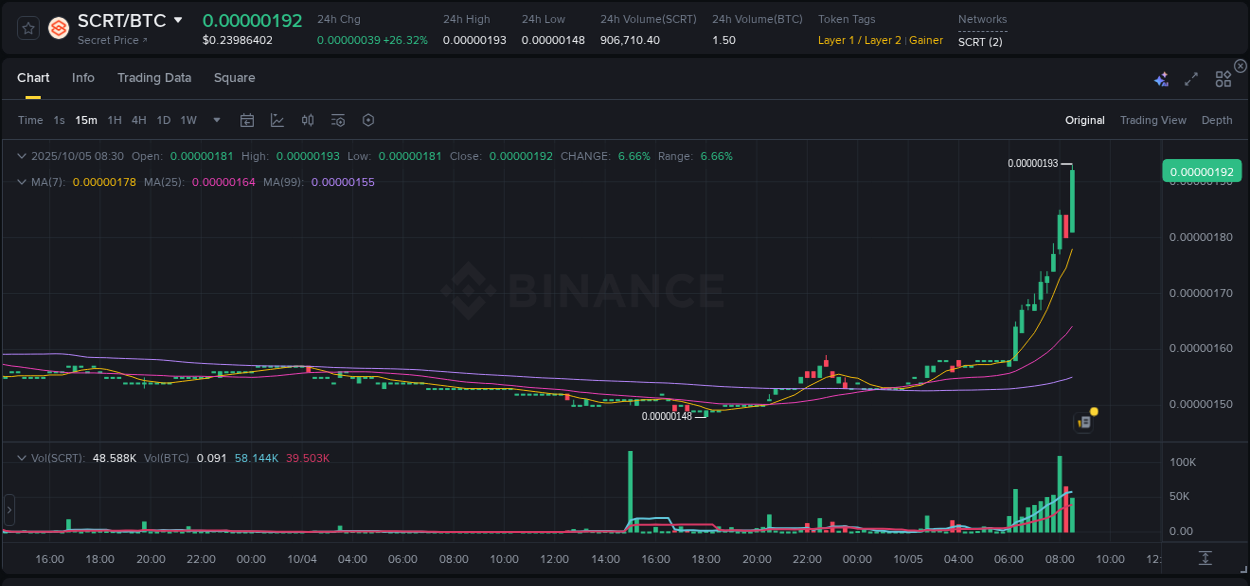The image size is (1250, 586).
Task: Open the AI chart analysis tool
Action: [x=1160, y=78]
